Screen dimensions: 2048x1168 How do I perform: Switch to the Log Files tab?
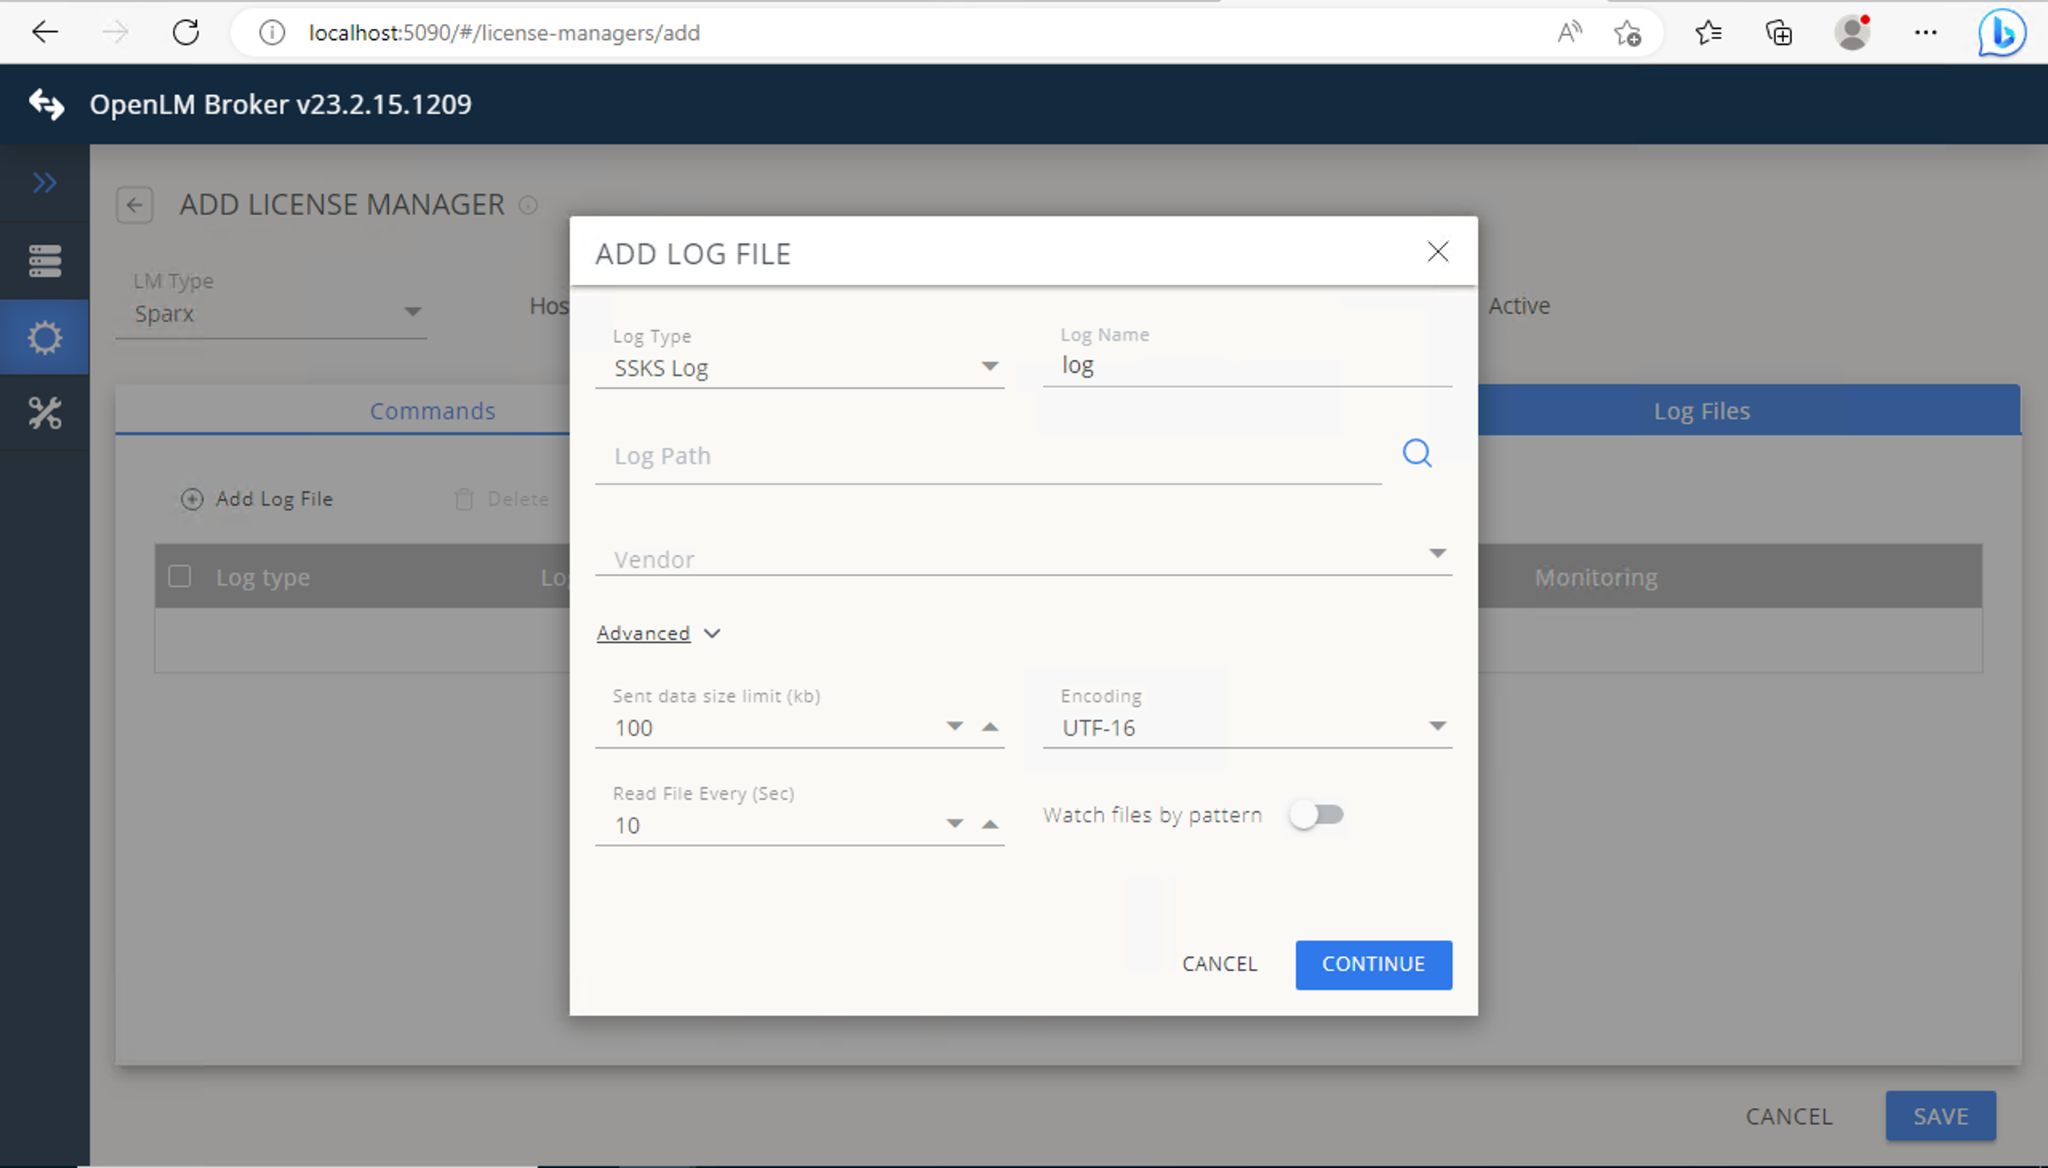tap(1701, 411)
